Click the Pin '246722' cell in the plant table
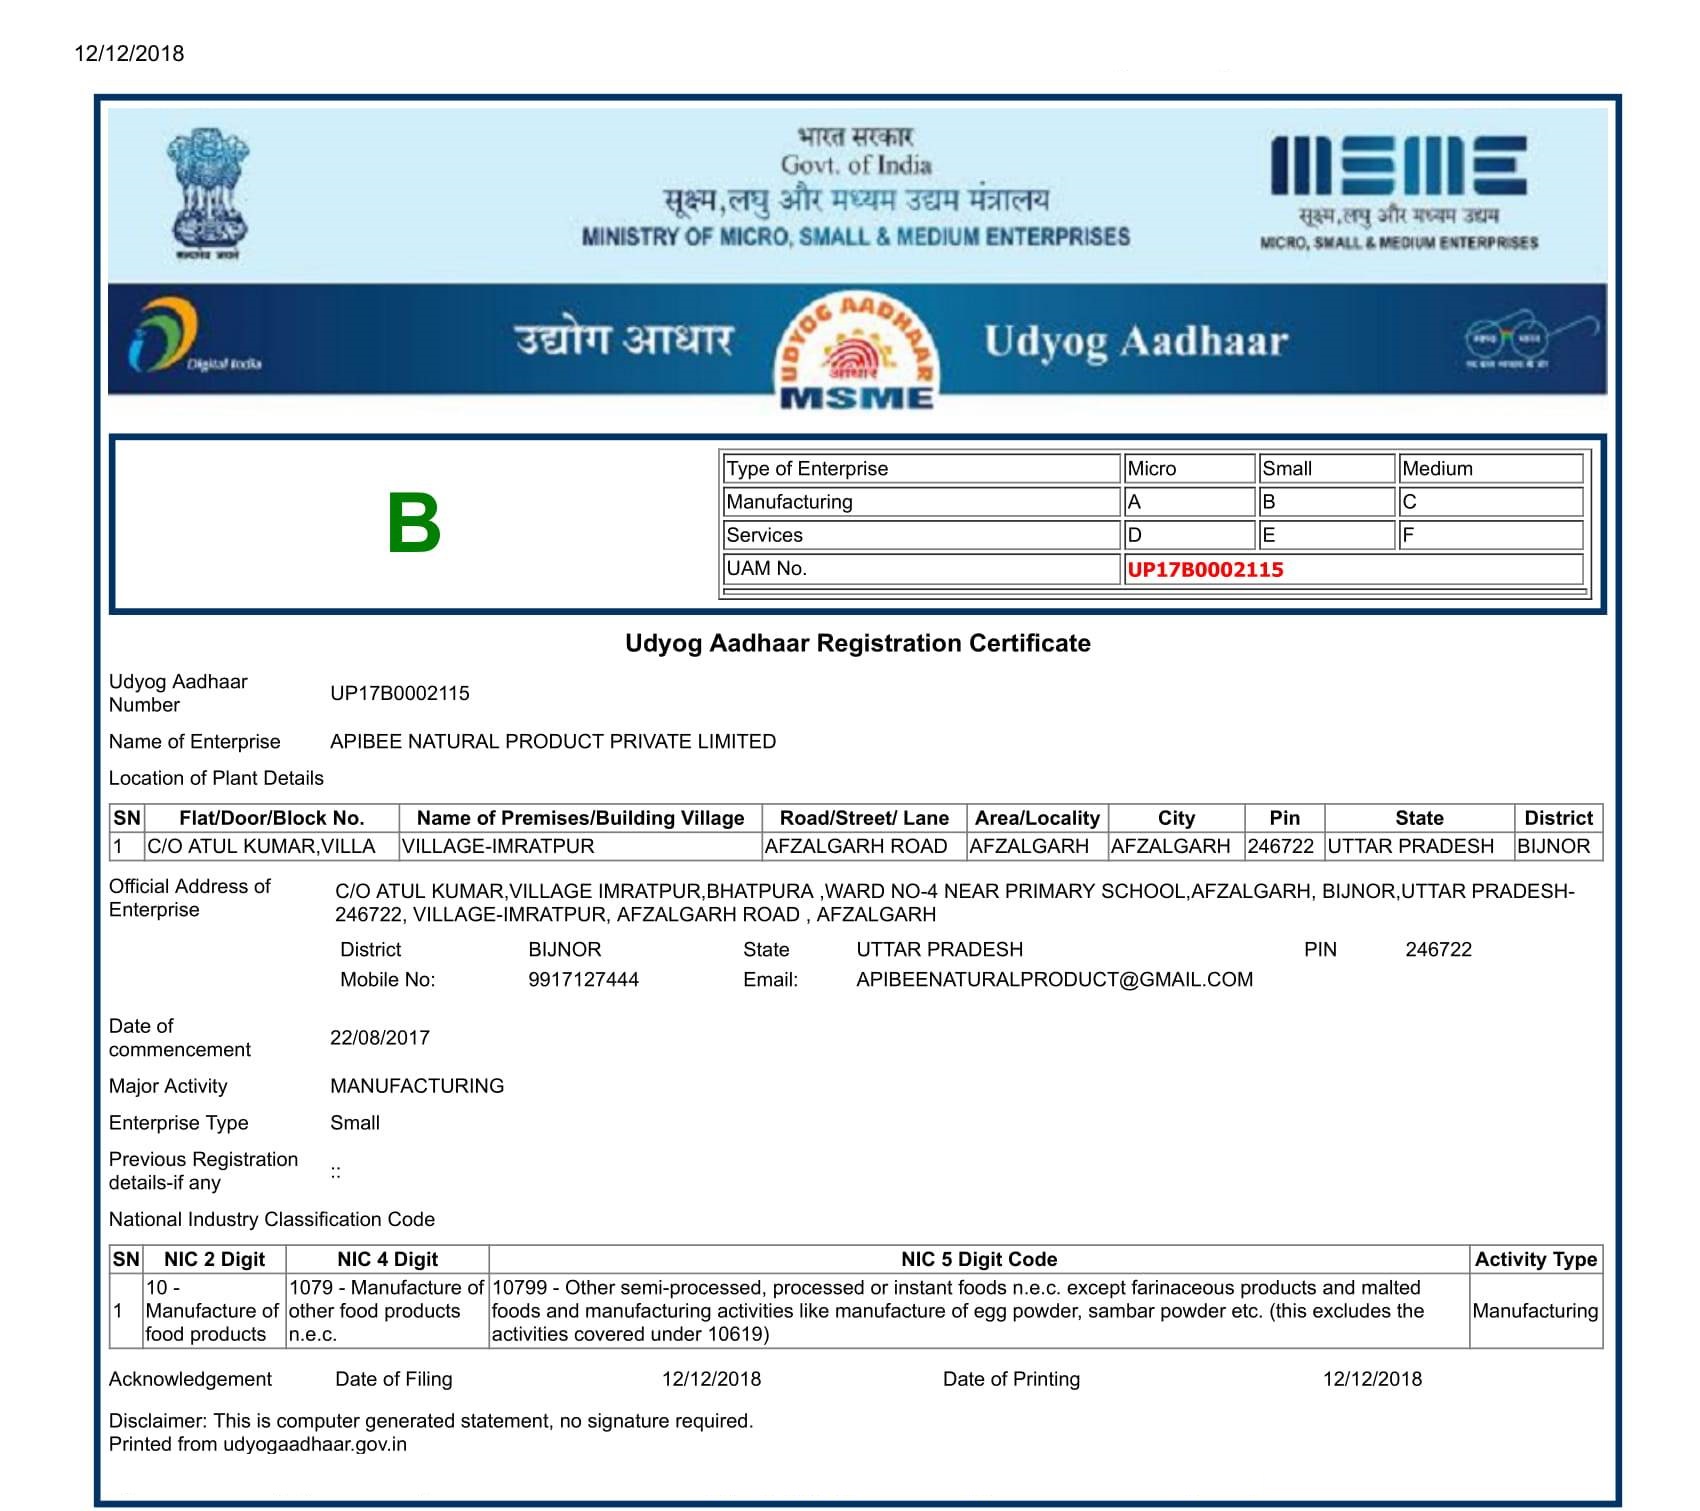 [1284, 846]
